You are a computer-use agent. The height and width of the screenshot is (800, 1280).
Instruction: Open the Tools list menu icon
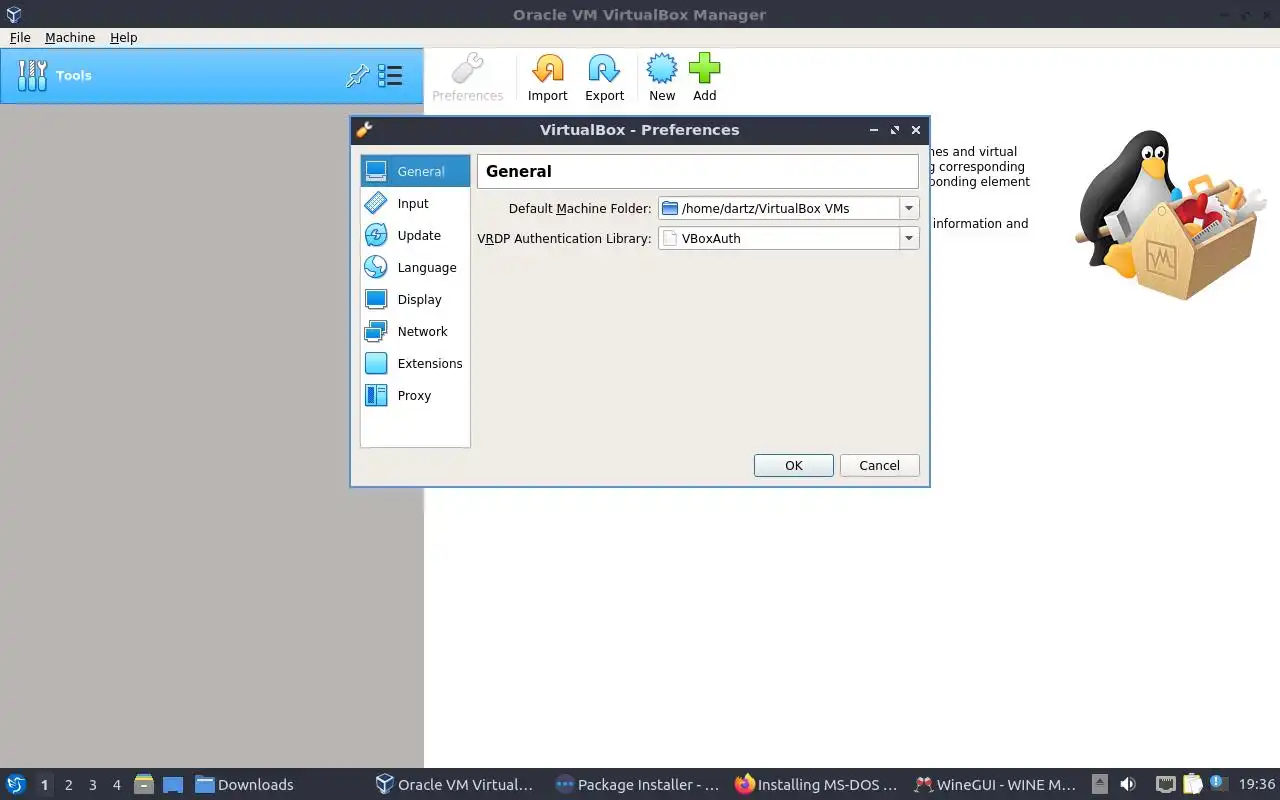(x=390, y=76)
